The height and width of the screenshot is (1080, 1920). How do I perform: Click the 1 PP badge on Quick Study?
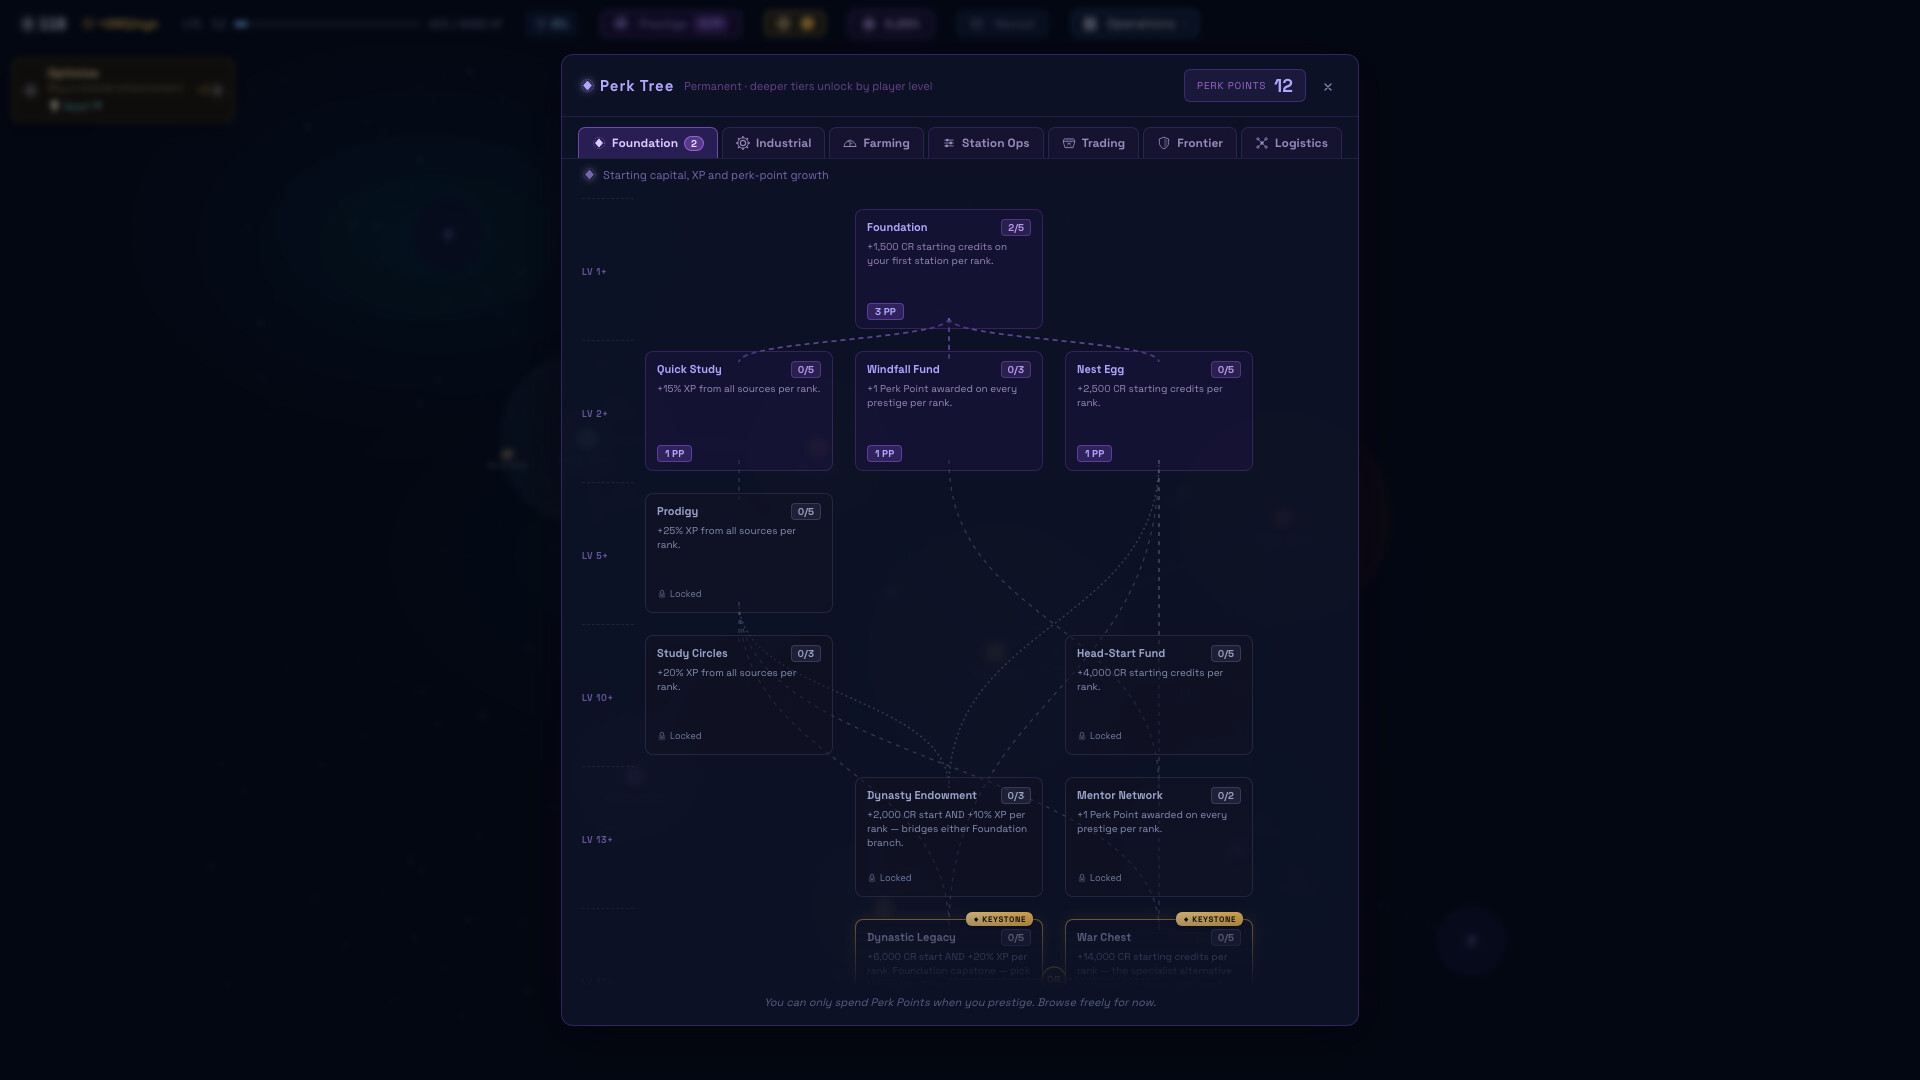(x=674, y=454)
